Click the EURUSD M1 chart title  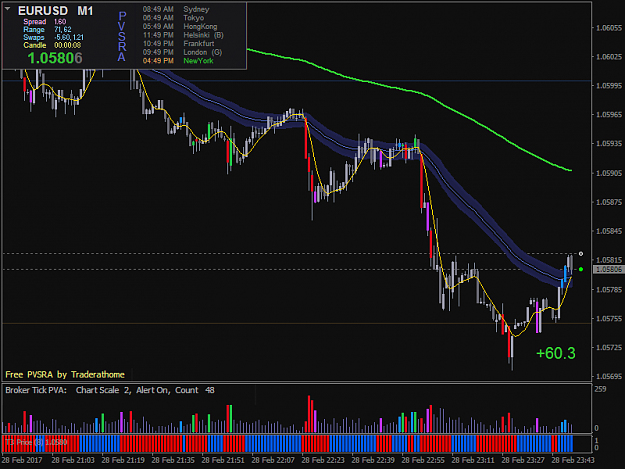pyautogui.click(x=55, y=11)
